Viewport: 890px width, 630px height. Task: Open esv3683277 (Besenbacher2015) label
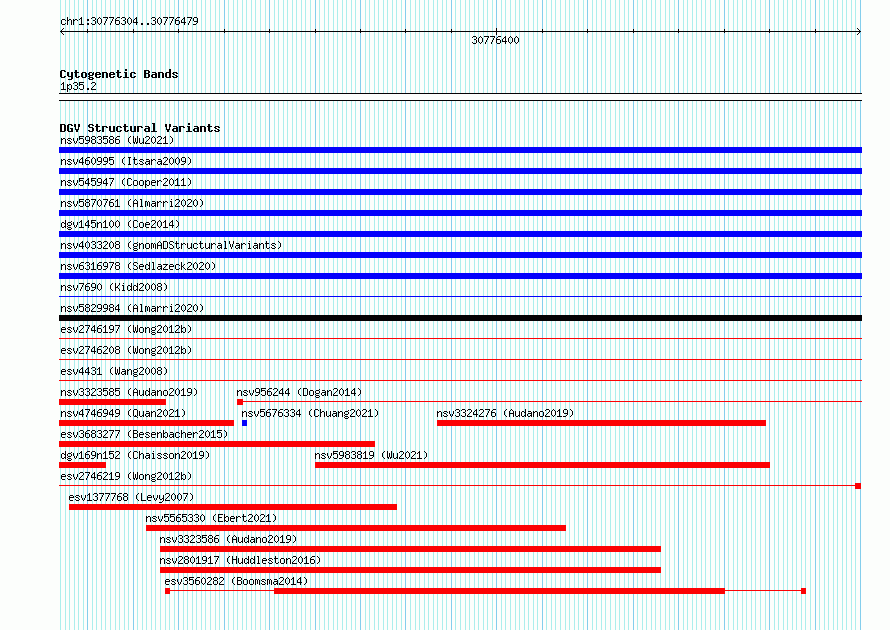tap(144, 434)
